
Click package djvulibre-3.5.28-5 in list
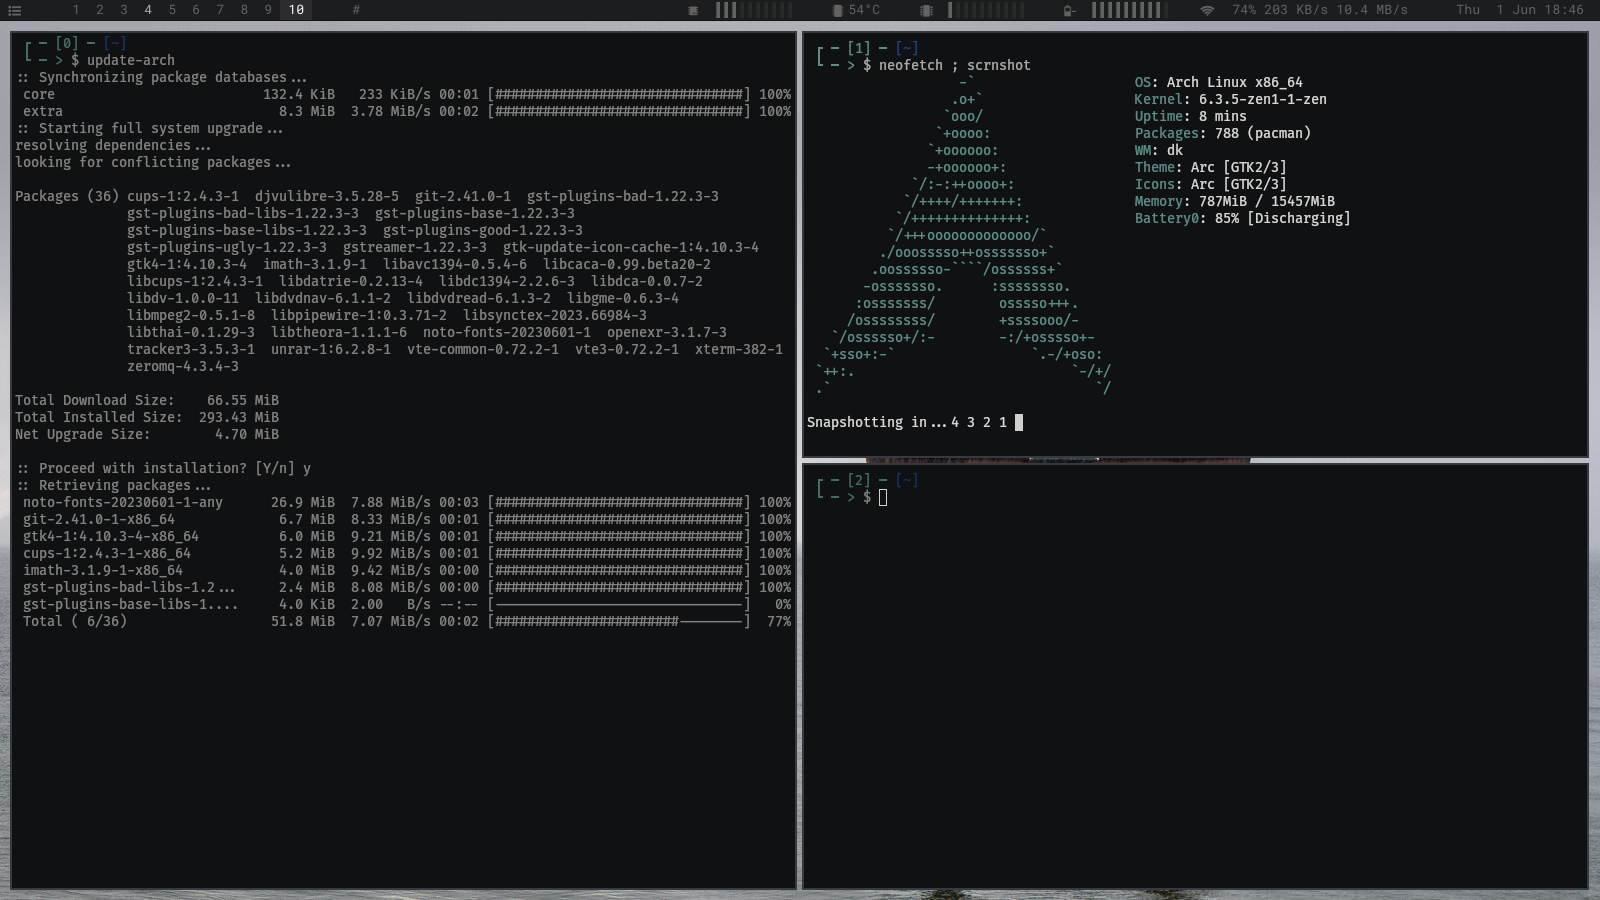327,196
